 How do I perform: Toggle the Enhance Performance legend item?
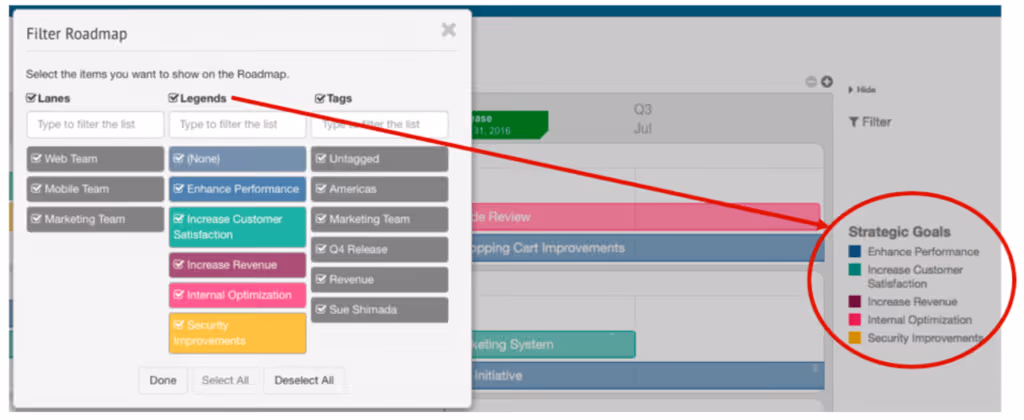coord(238,189)
